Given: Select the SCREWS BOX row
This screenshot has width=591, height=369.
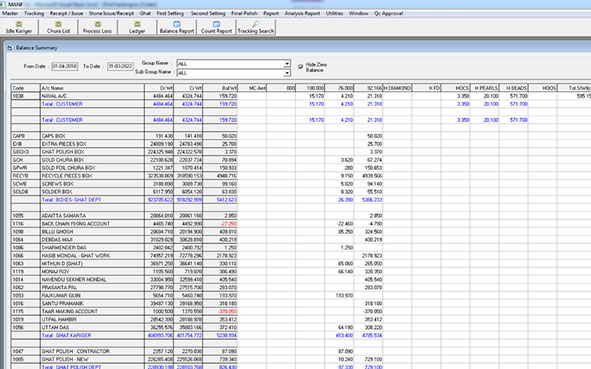Looking at the screenshot, I should click(x=58, y=184).
